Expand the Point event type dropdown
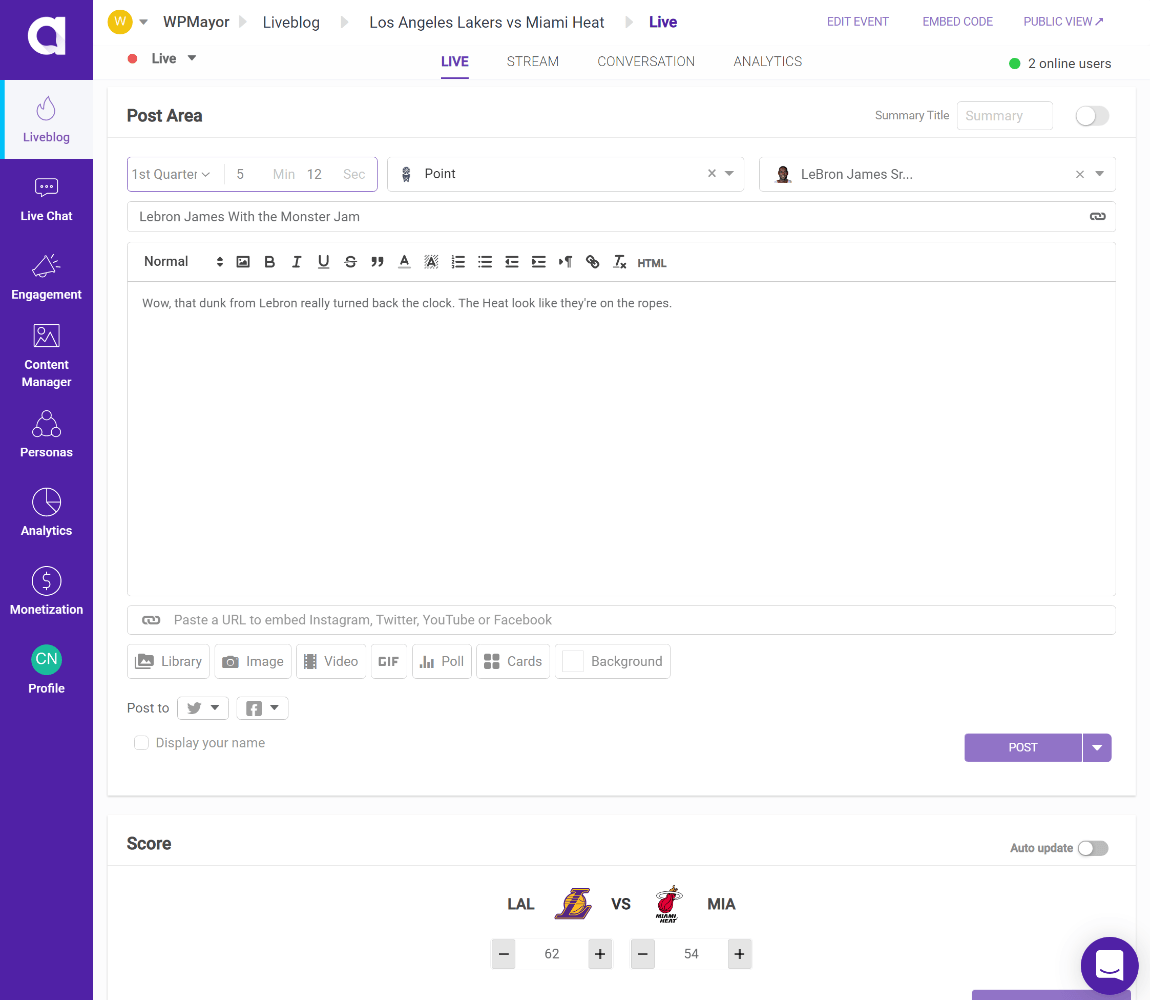 (x=729, y=174)
